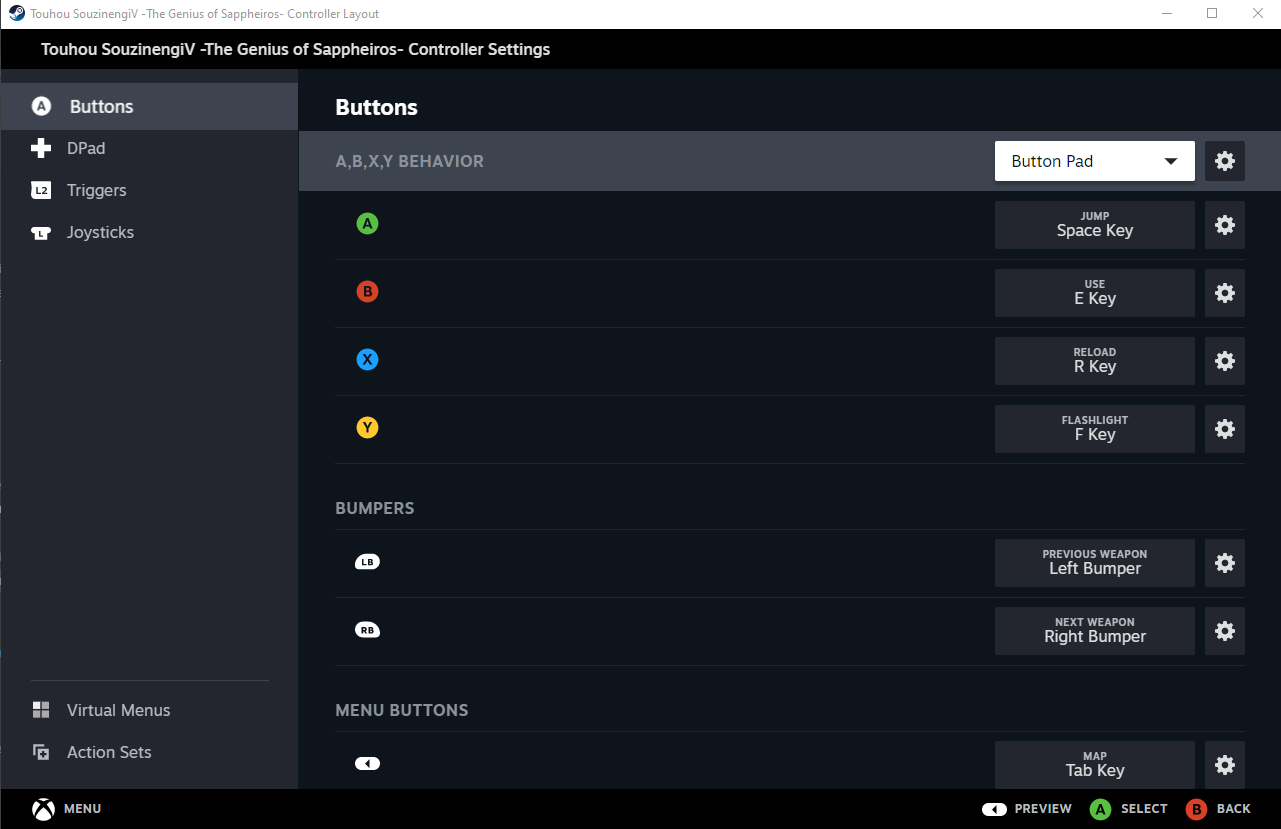Viewport: 1281px width, 829px height.
Task: Edit the Flashlight F Key binding
Action: point(1095,429)
